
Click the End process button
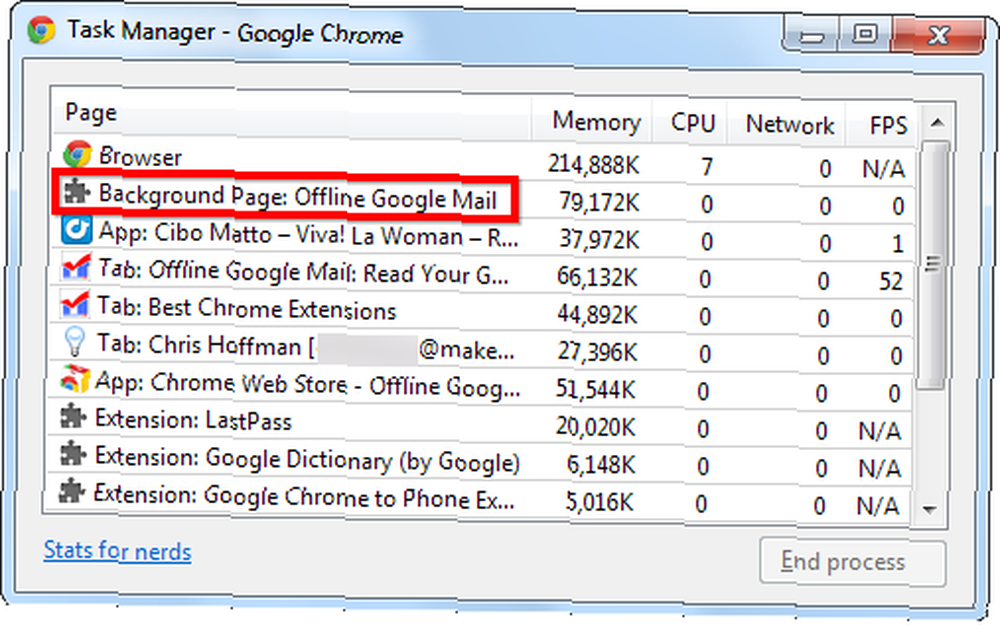pos(853,562)
